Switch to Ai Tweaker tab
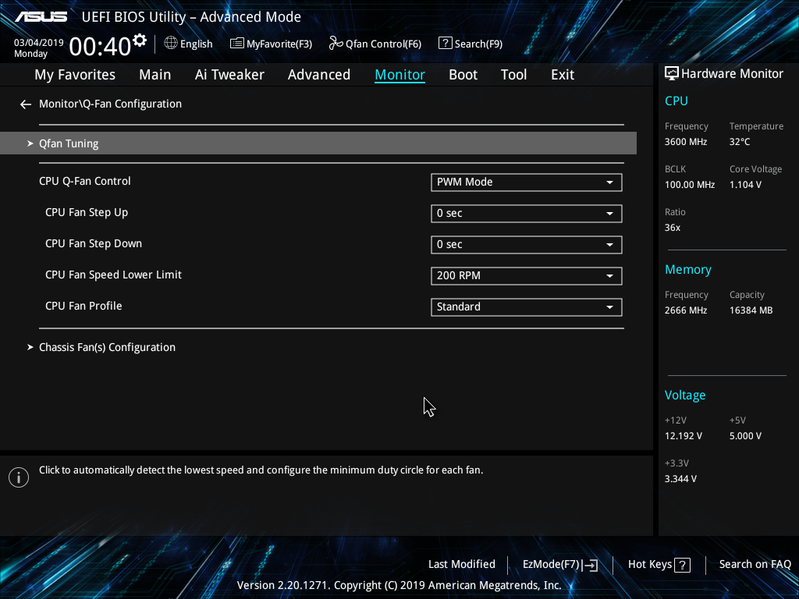This screenshot has width=799, height=599. (229, 75)
